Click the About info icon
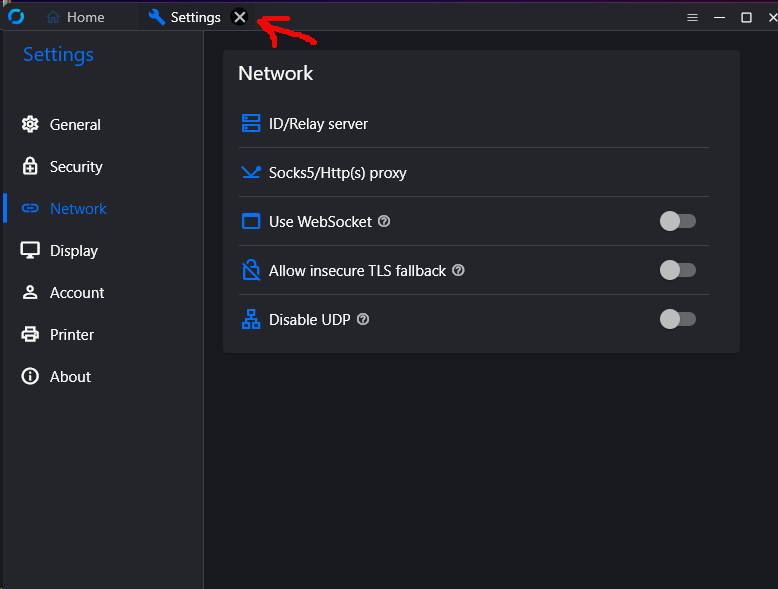Image resolution: width=778 pixels, height=589 pixels. tap(30, 376)
